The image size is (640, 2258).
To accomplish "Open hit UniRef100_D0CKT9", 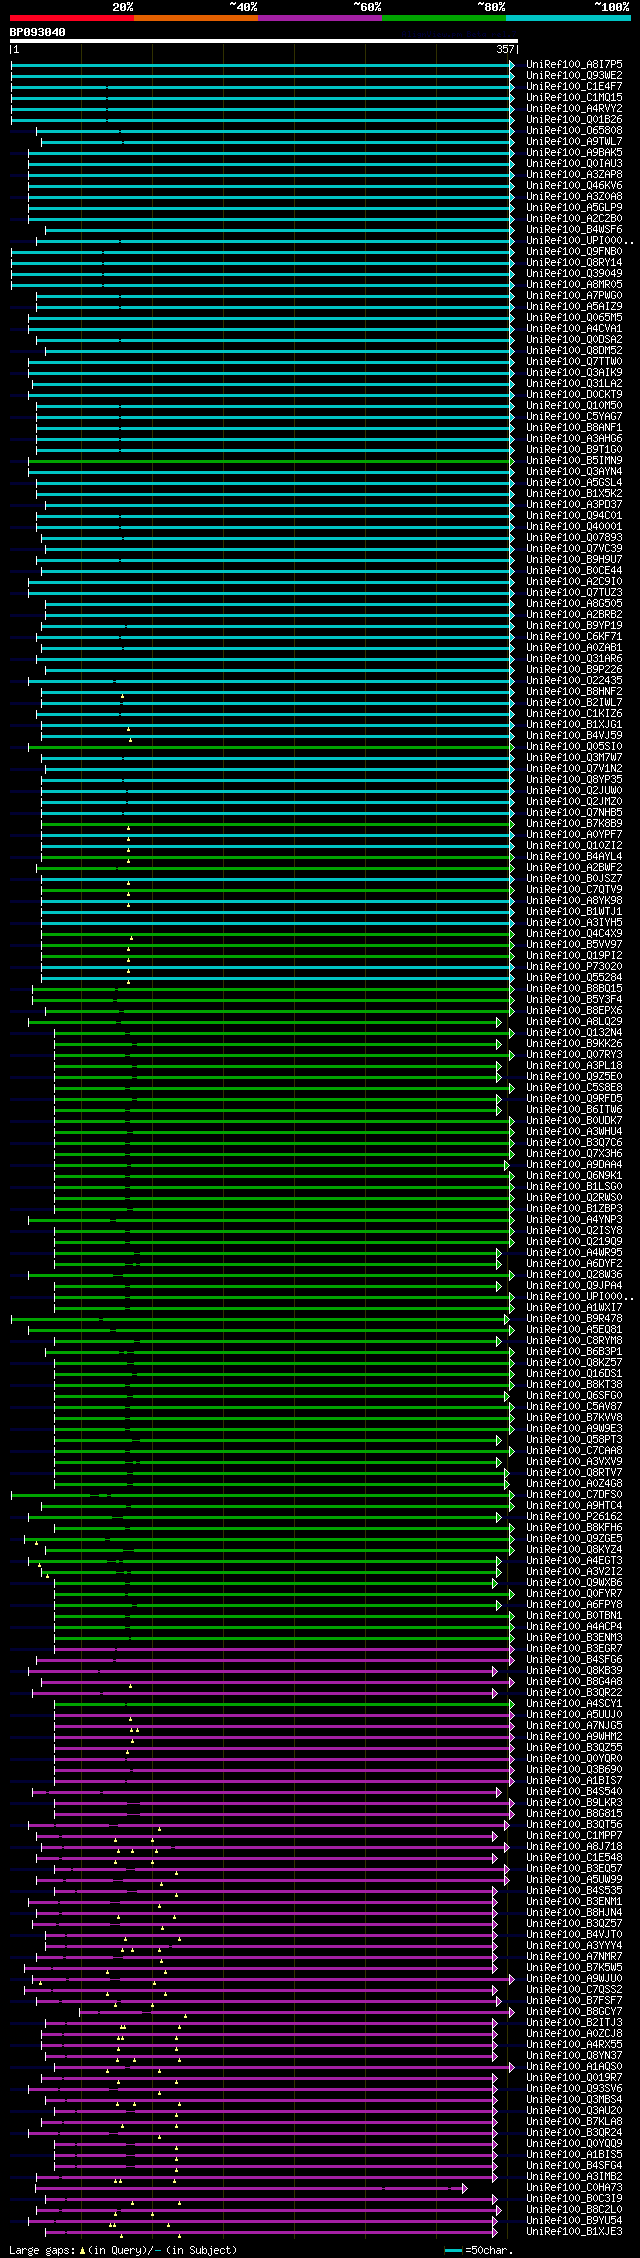I will click(x=574, y=394).
